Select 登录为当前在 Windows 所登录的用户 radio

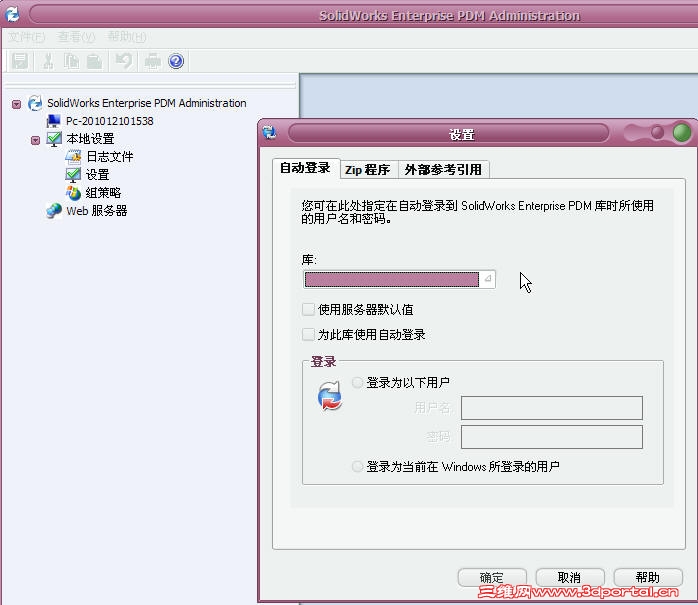point(357,467)
